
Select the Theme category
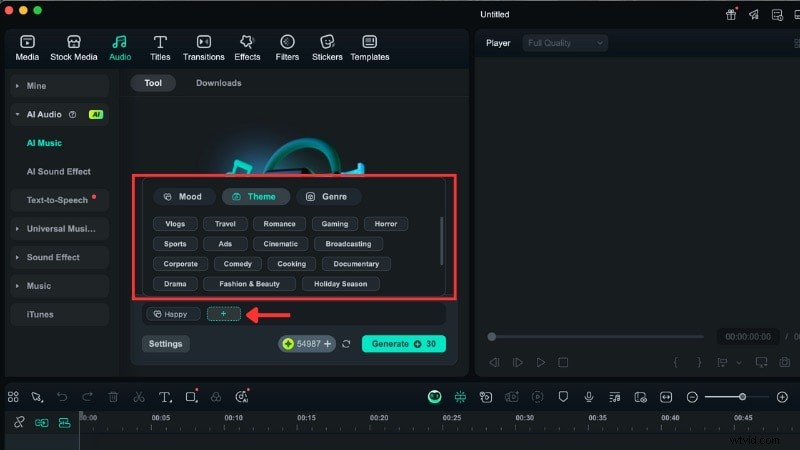click(256, 196)
